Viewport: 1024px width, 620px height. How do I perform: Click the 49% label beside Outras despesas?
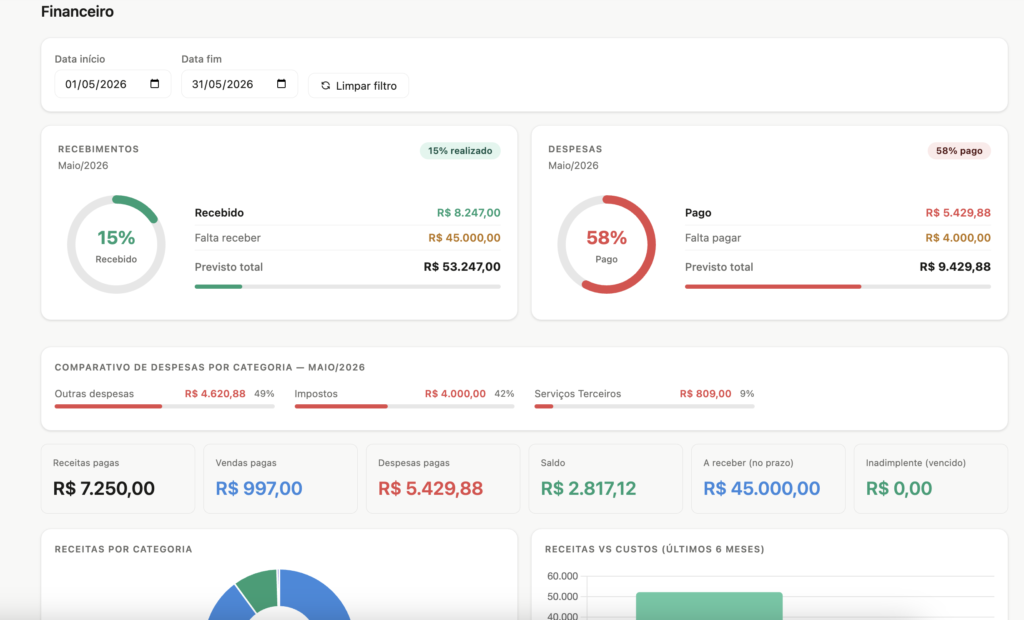click(x=264, y=394)
